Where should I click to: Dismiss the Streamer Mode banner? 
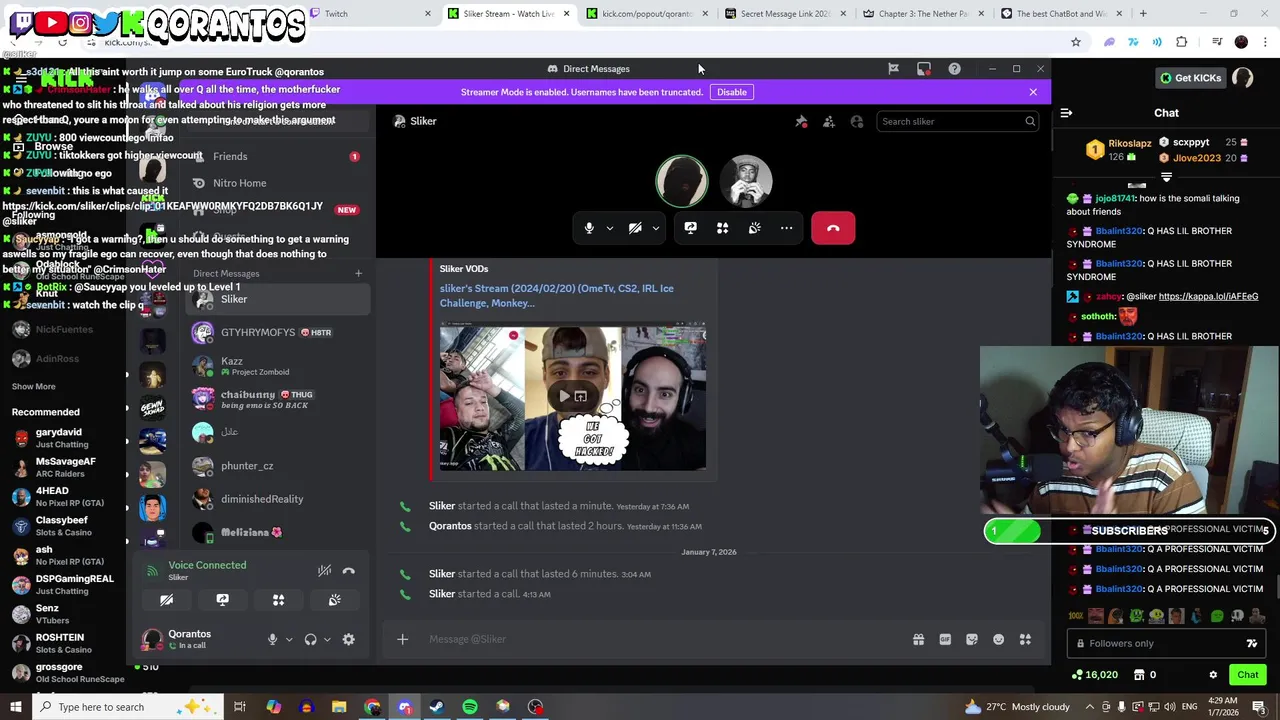(x=1033, y=92)
